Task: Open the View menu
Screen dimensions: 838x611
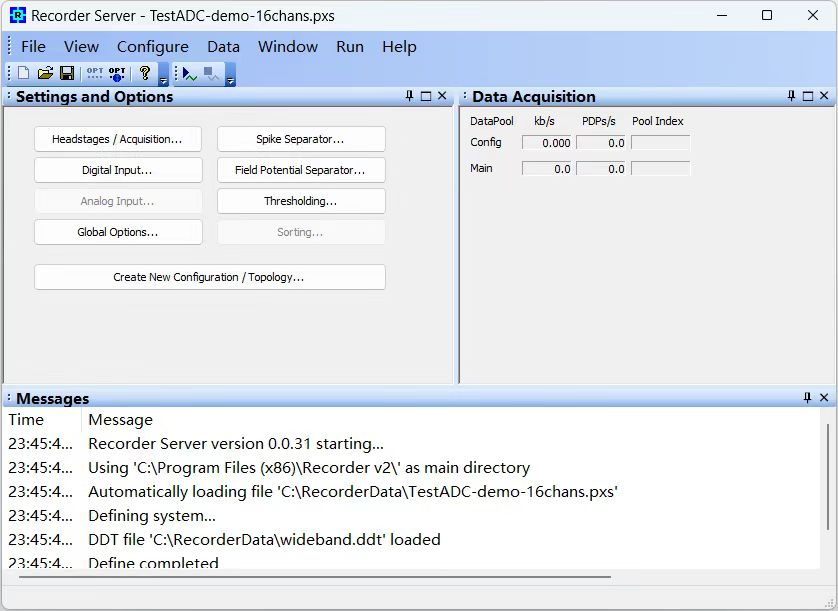Action: pos(81,47)
